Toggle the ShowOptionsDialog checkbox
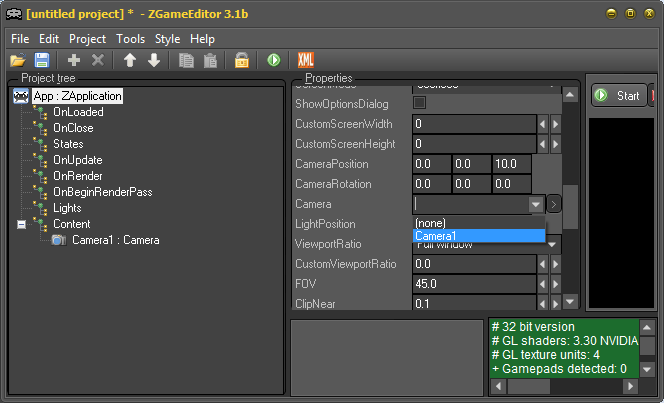This screenshot has width=664, height=403. 420,103
